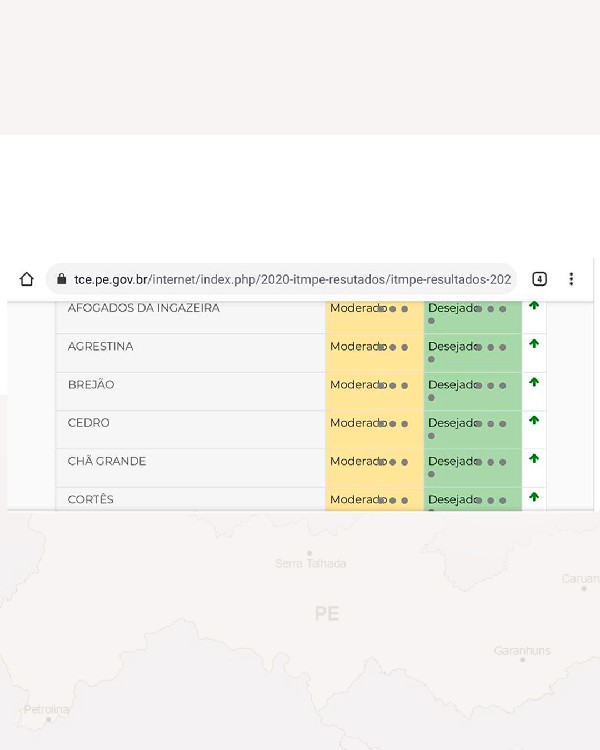Image resolution: width=600 pixels, height=750 pixels.
Task: Click the Desejado cell for BREJÃO
Action: (x=473, y=391)
